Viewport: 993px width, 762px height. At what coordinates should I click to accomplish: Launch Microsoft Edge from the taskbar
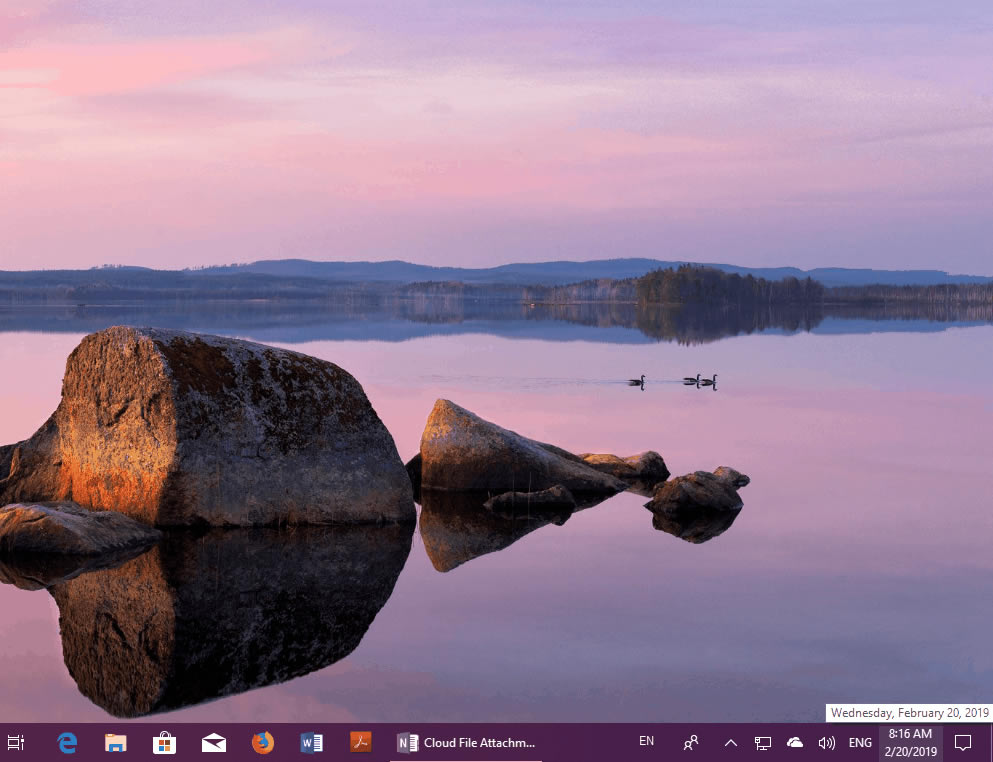[66, 743]
